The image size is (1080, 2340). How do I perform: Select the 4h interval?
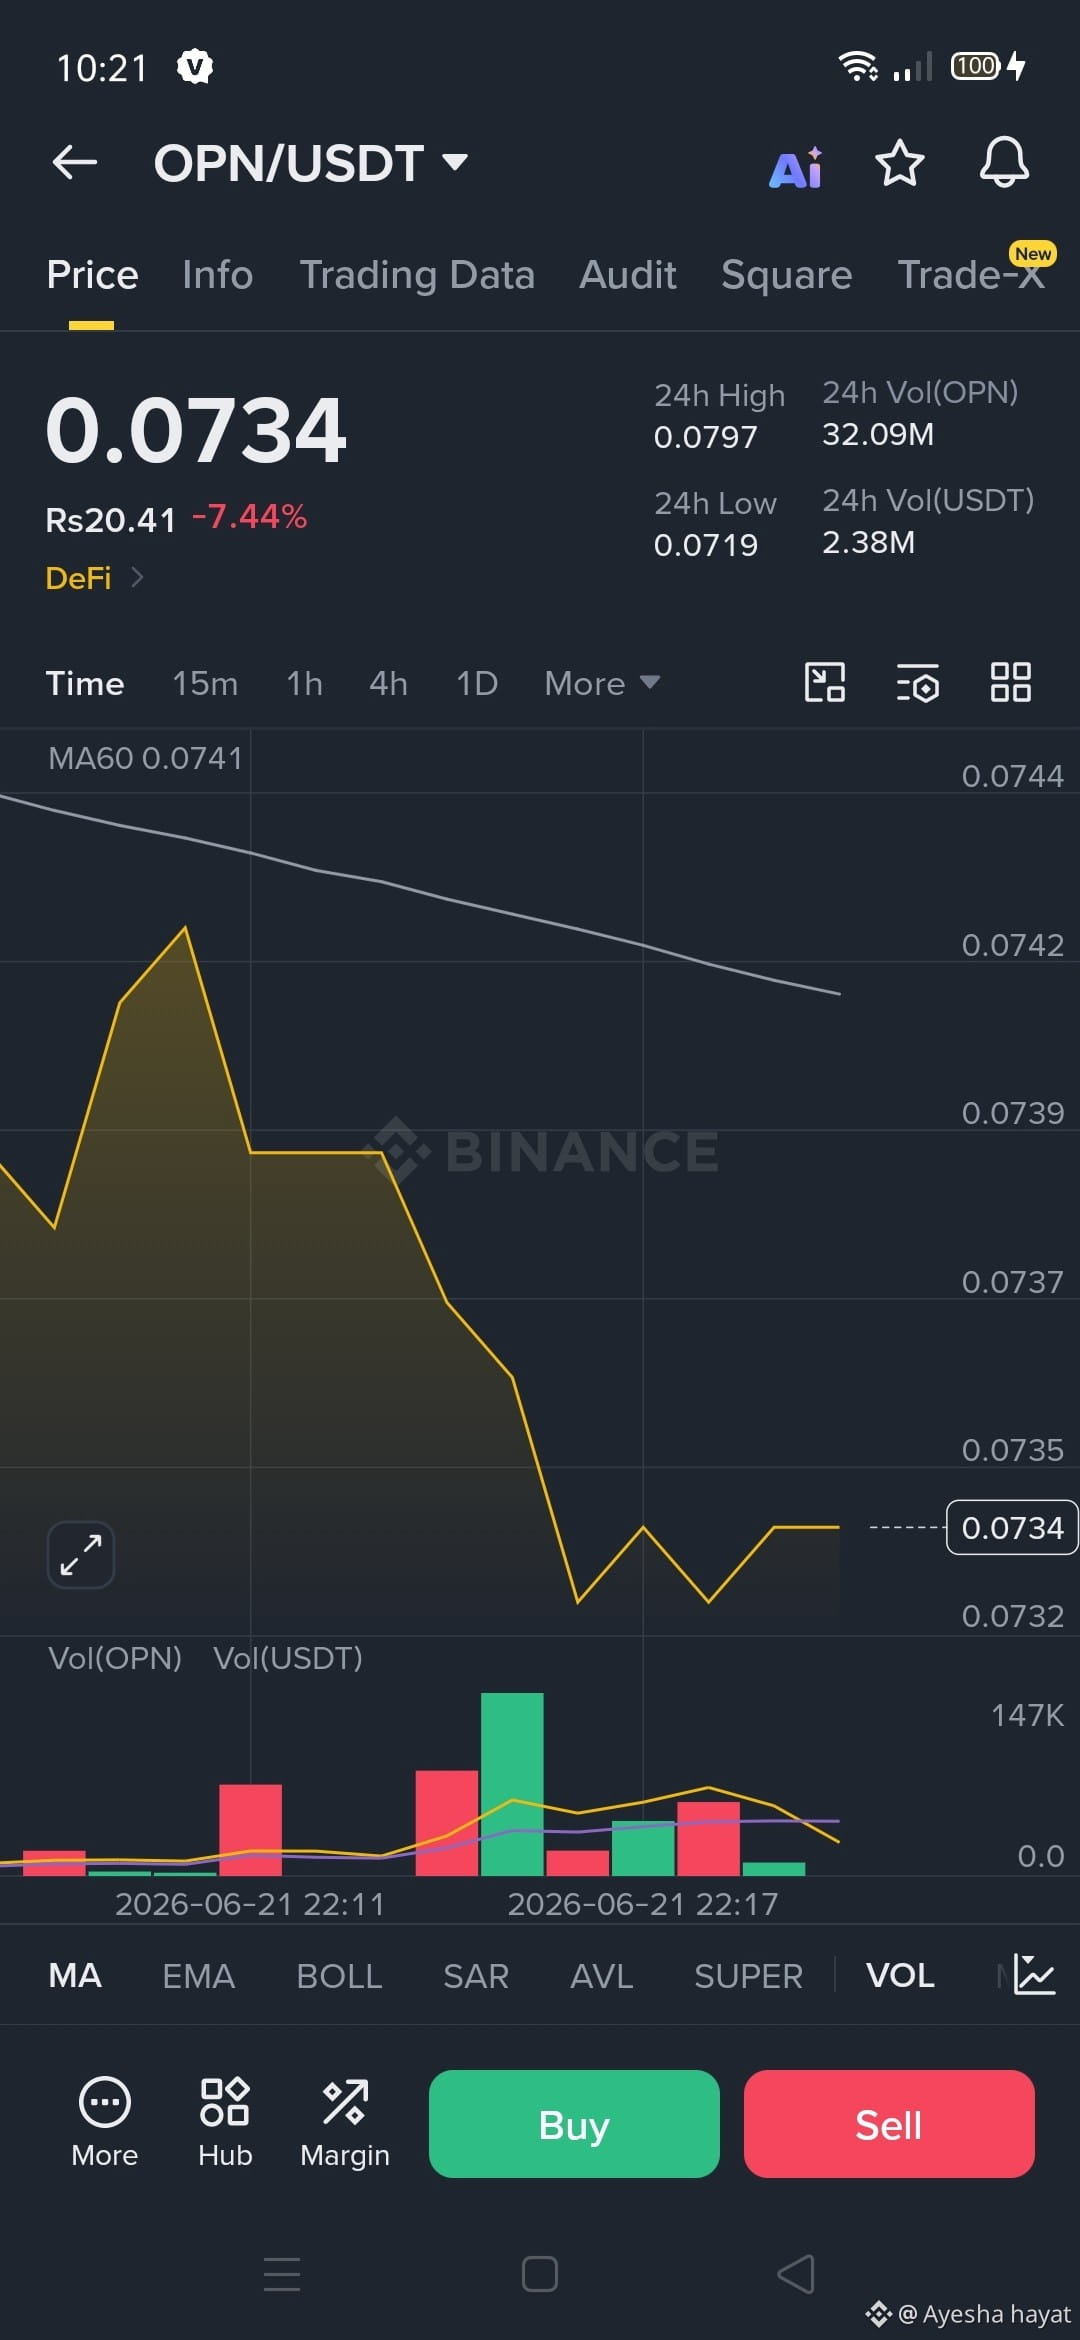388,684
